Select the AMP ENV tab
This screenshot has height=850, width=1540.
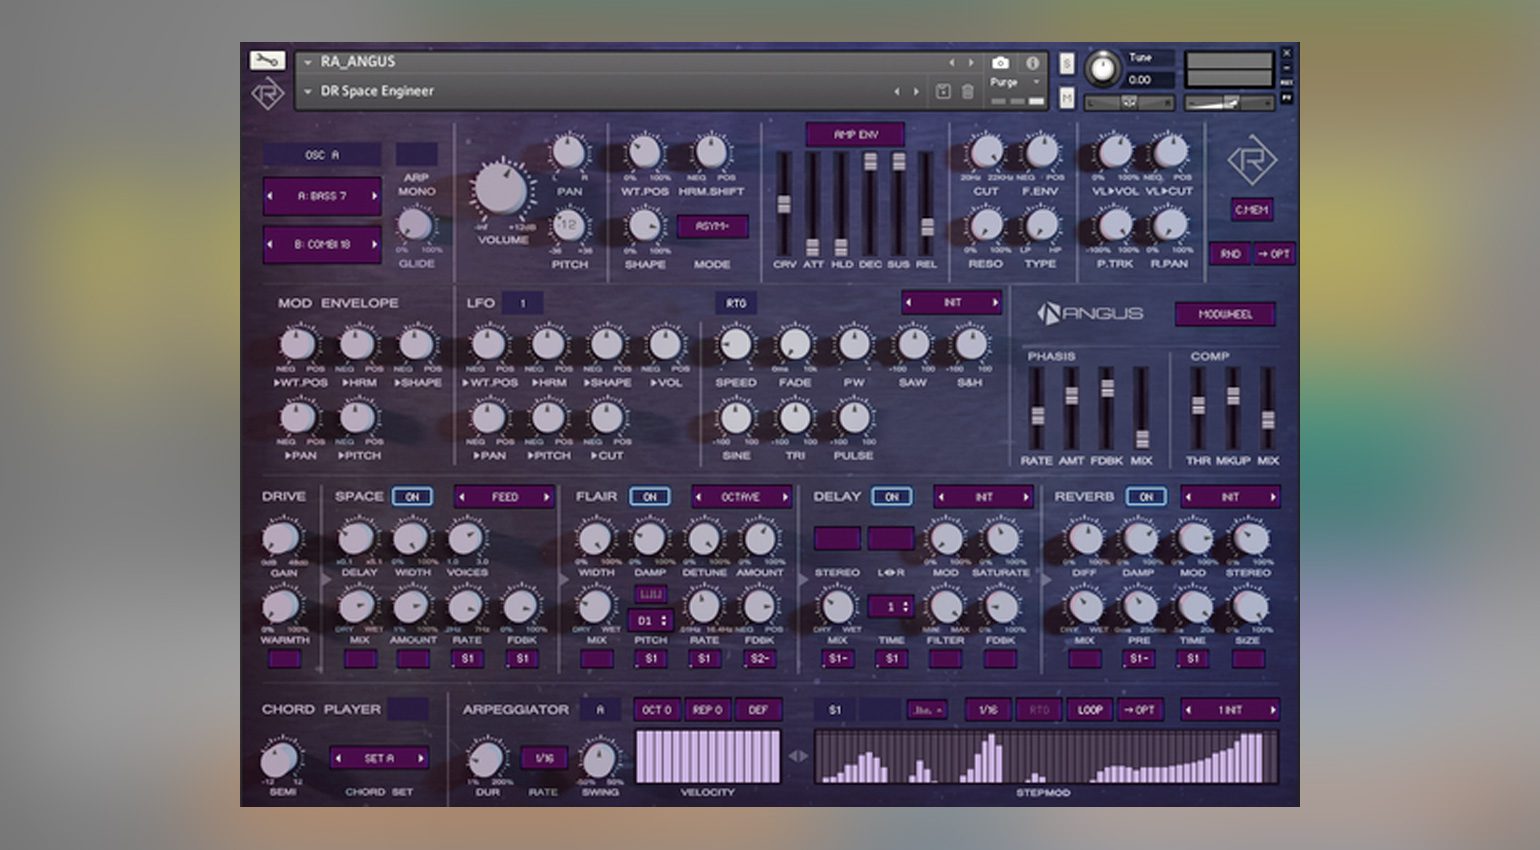pyautogui.click(x=856, y=134)
